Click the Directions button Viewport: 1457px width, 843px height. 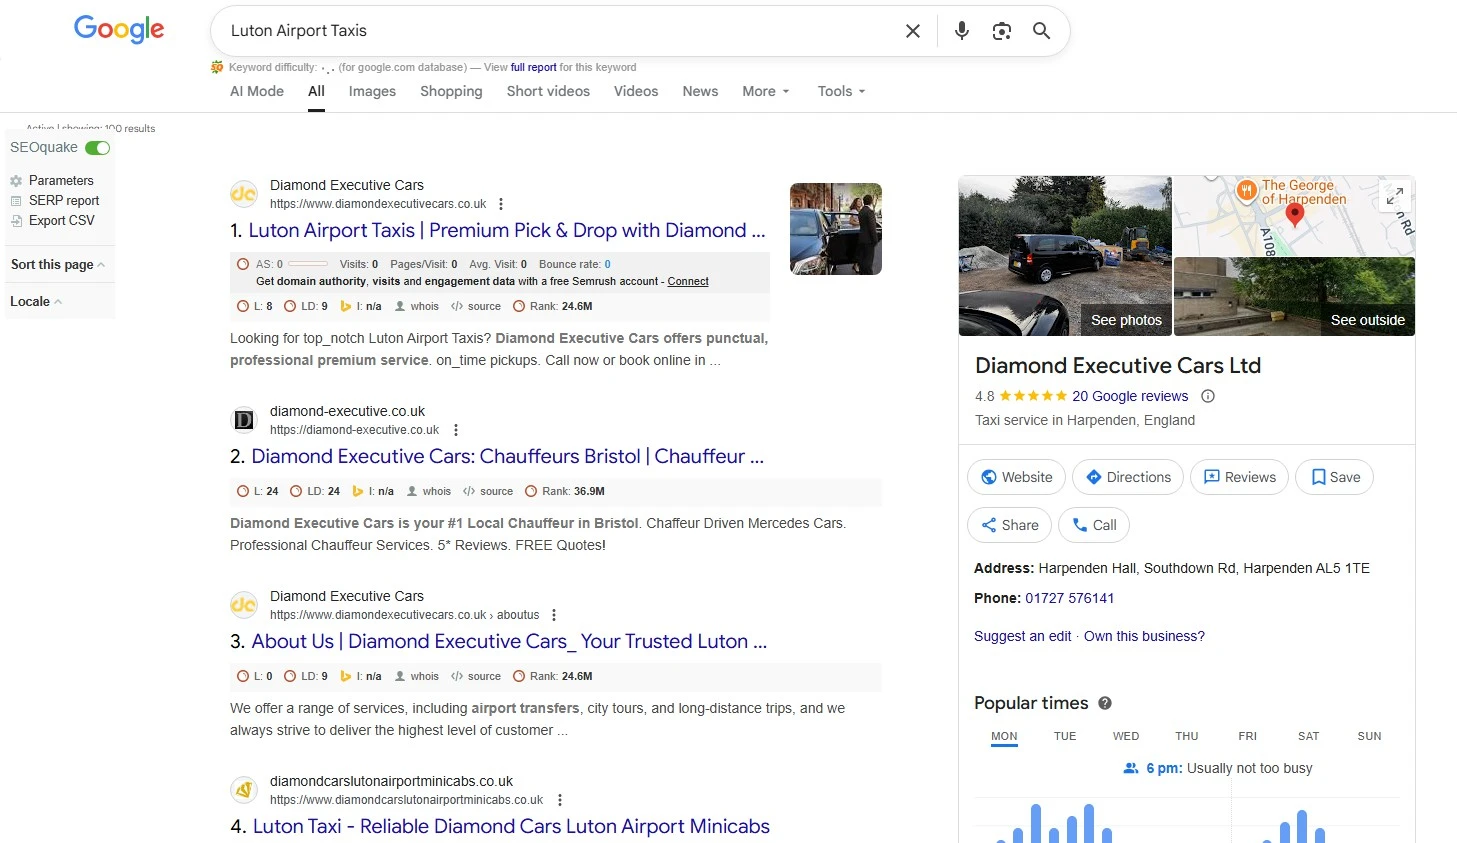click(x=1128, y=477)
